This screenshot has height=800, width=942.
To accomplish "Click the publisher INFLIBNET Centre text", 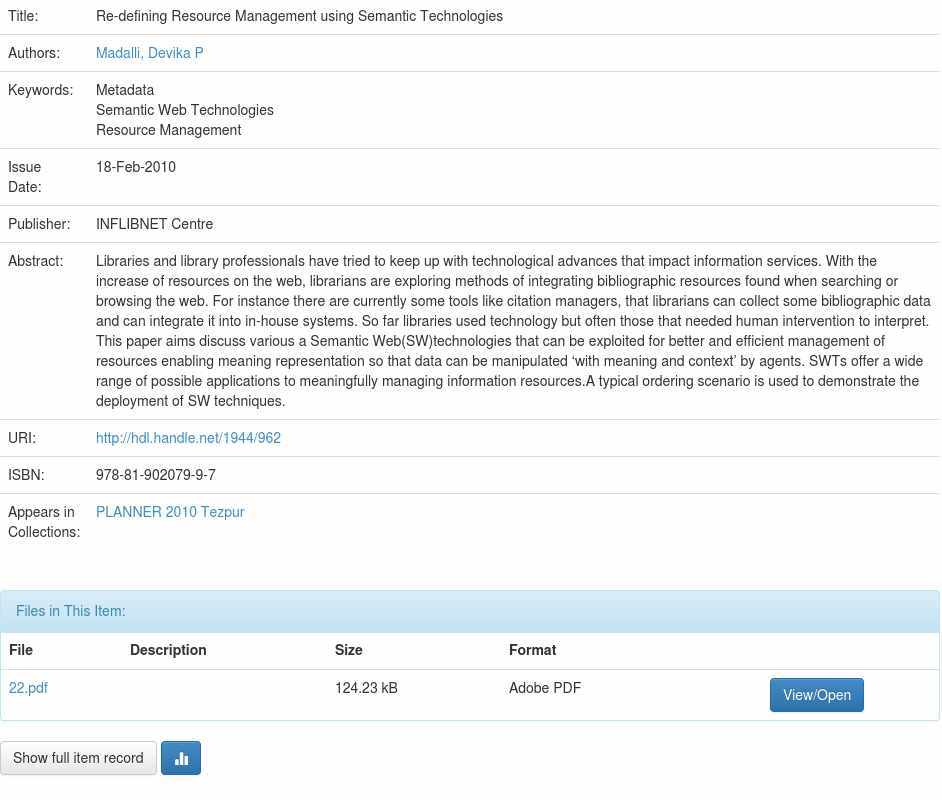I will (154, 224).
